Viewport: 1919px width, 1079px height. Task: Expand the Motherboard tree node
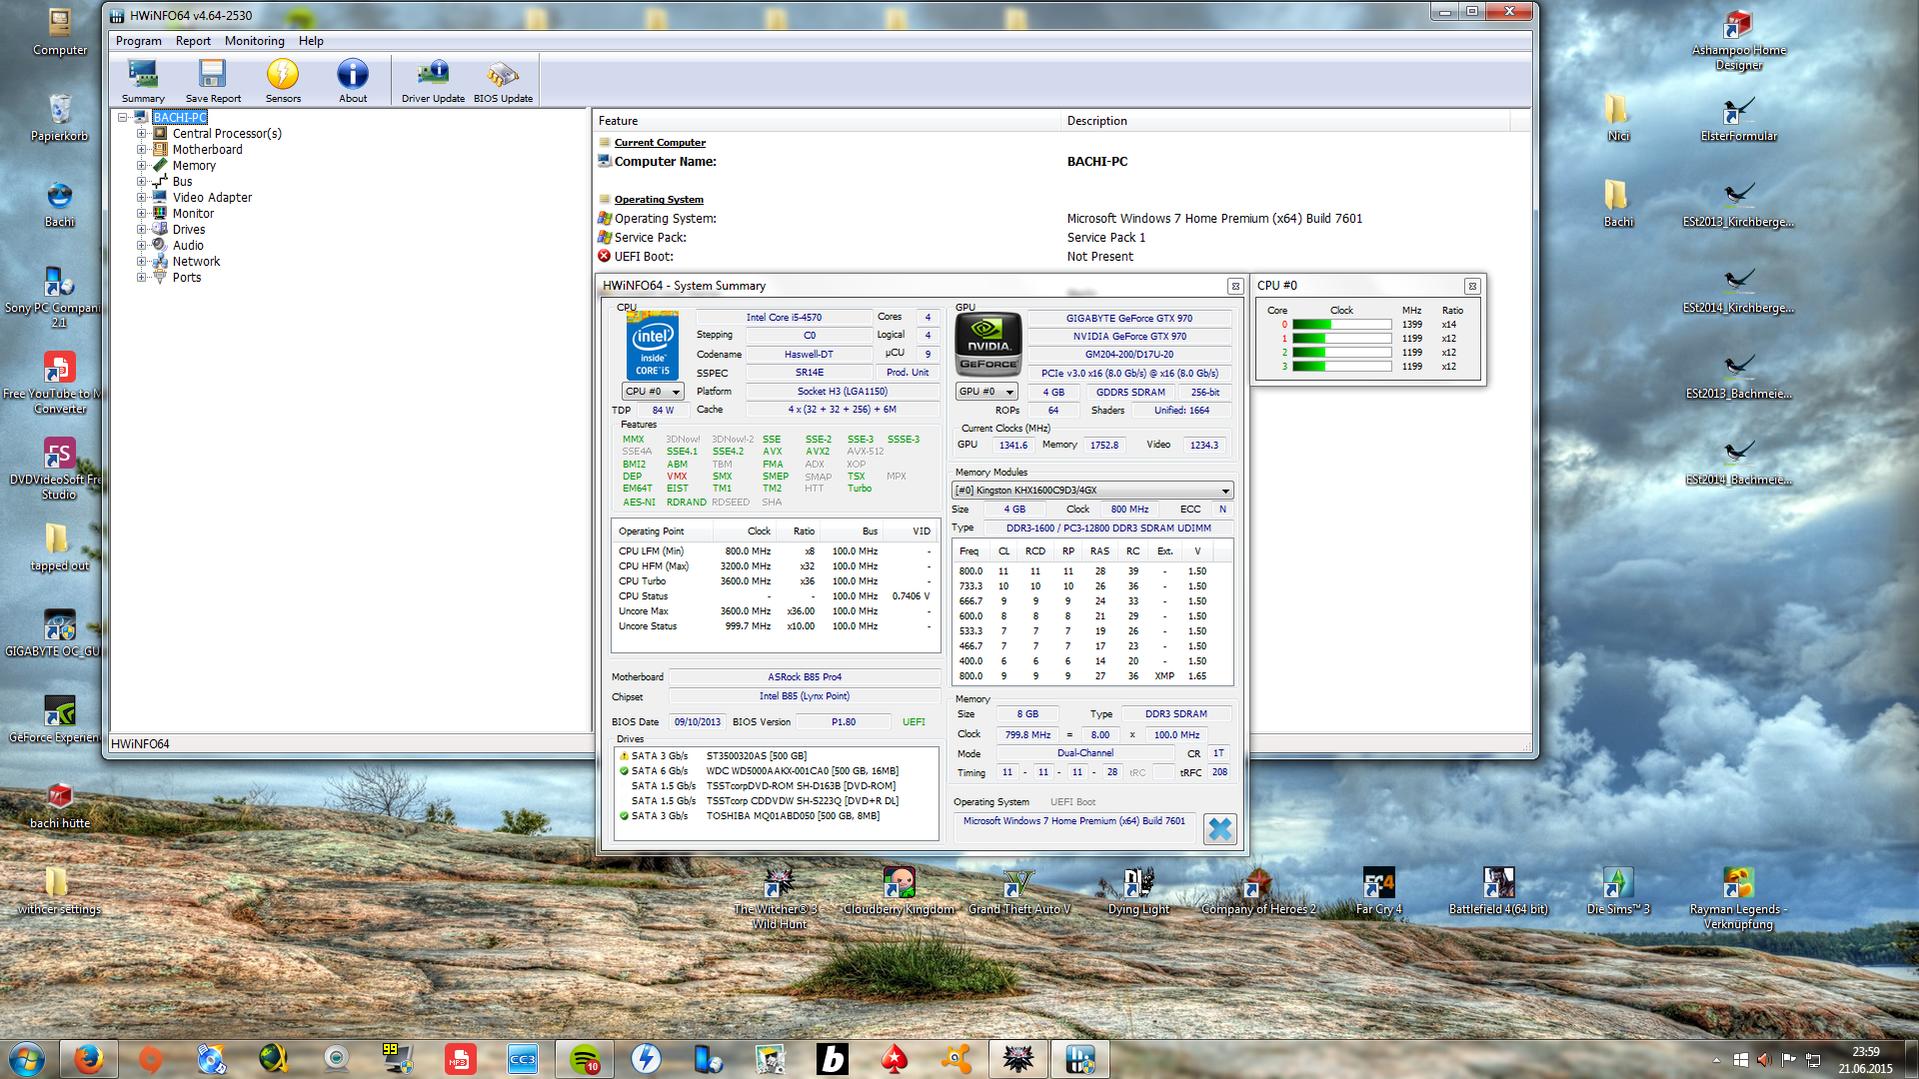[x=142, y=149]
